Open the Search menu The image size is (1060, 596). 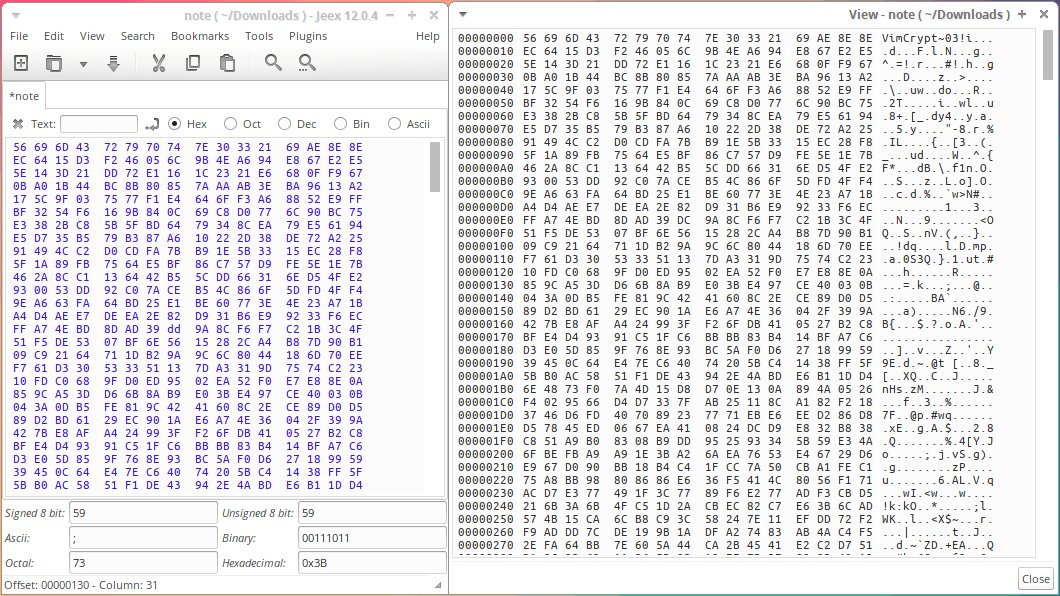(138, 36)
